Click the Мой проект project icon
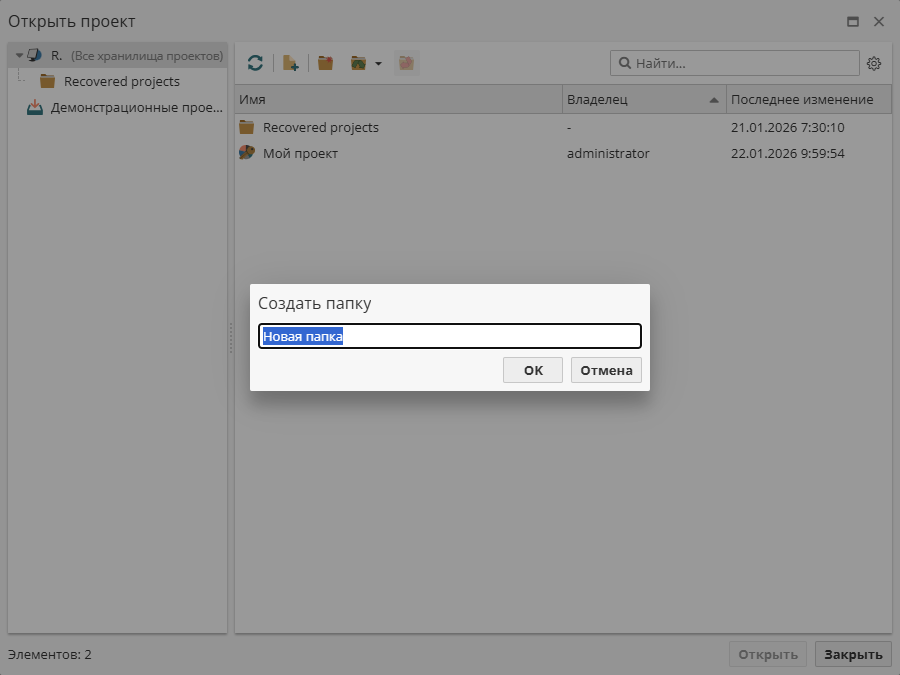Screen dimensions: 900x675 (x=246, y=153)
